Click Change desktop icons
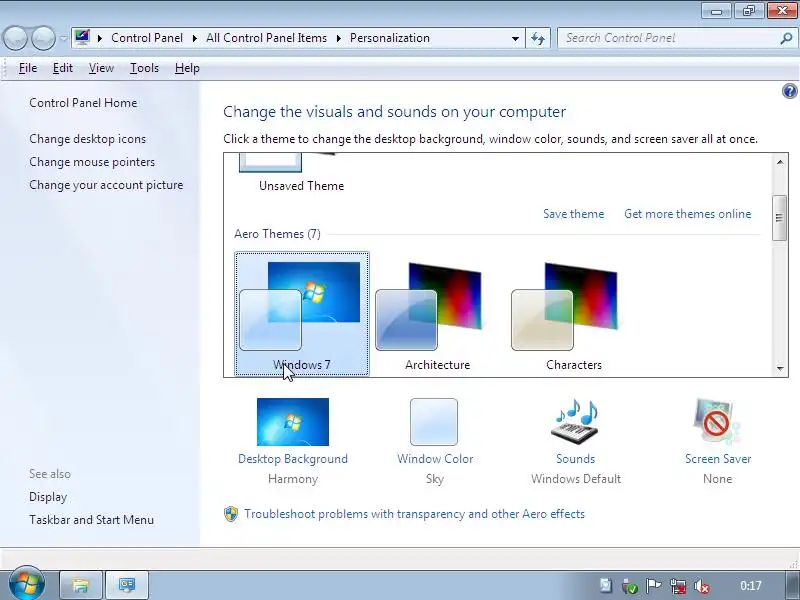The width and height of the screenshot is (800, 600). click(87, 139)
